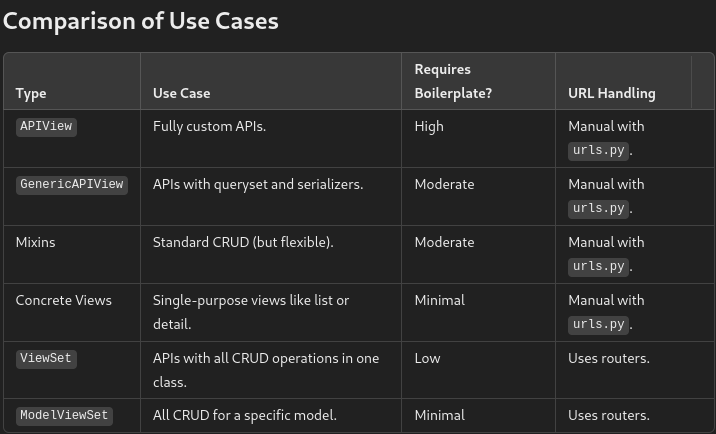Click urls.py code in GenericAPIView row

pos(599,209)
